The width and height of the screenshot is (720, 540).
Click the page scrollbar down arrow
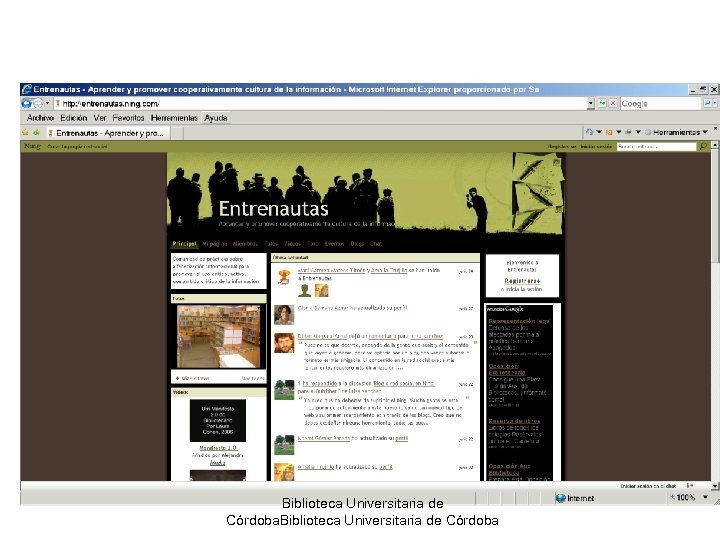click(715, 486)
